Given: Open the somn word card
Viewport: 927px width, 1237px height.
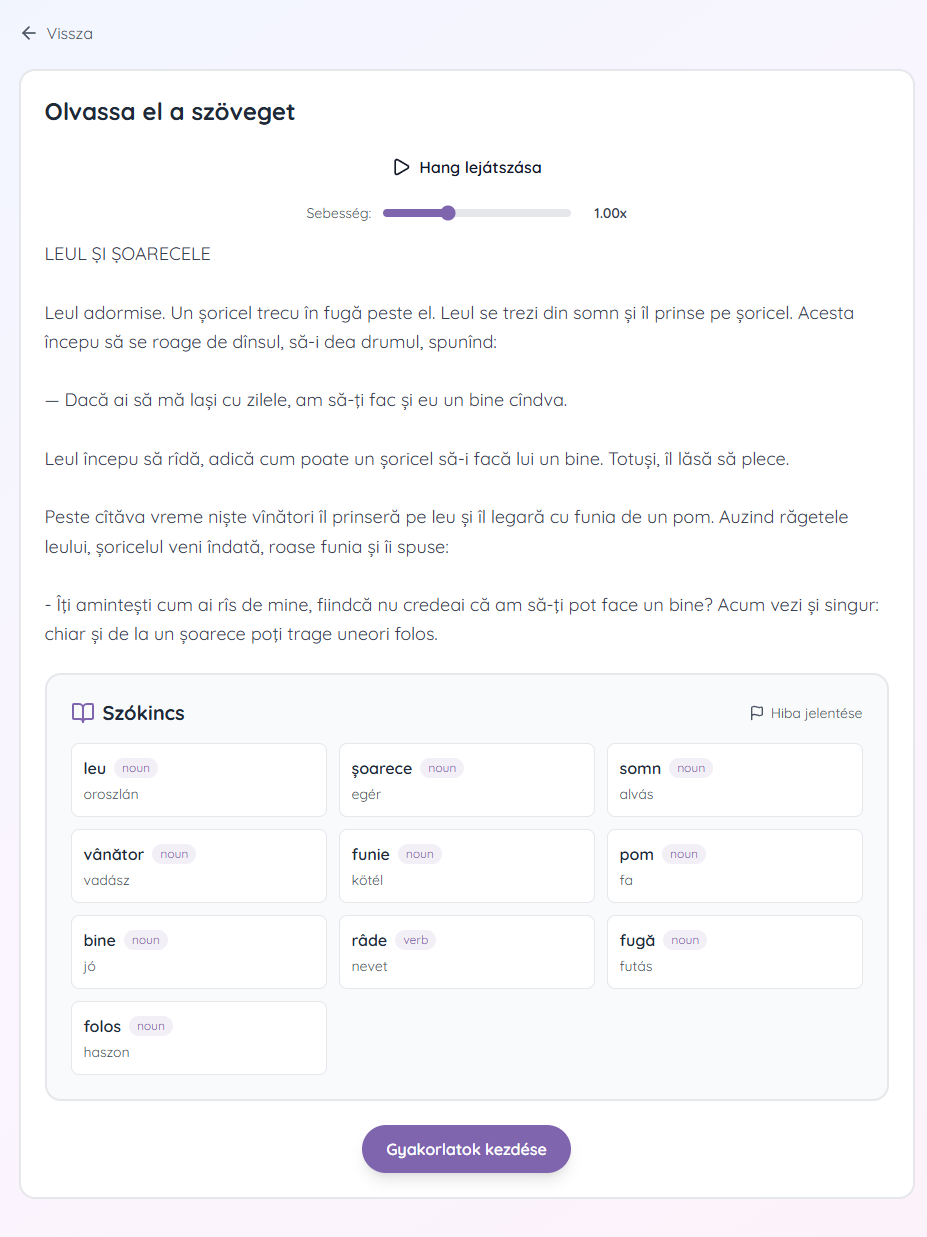Looking at the screenshot, I should (735, 780).
